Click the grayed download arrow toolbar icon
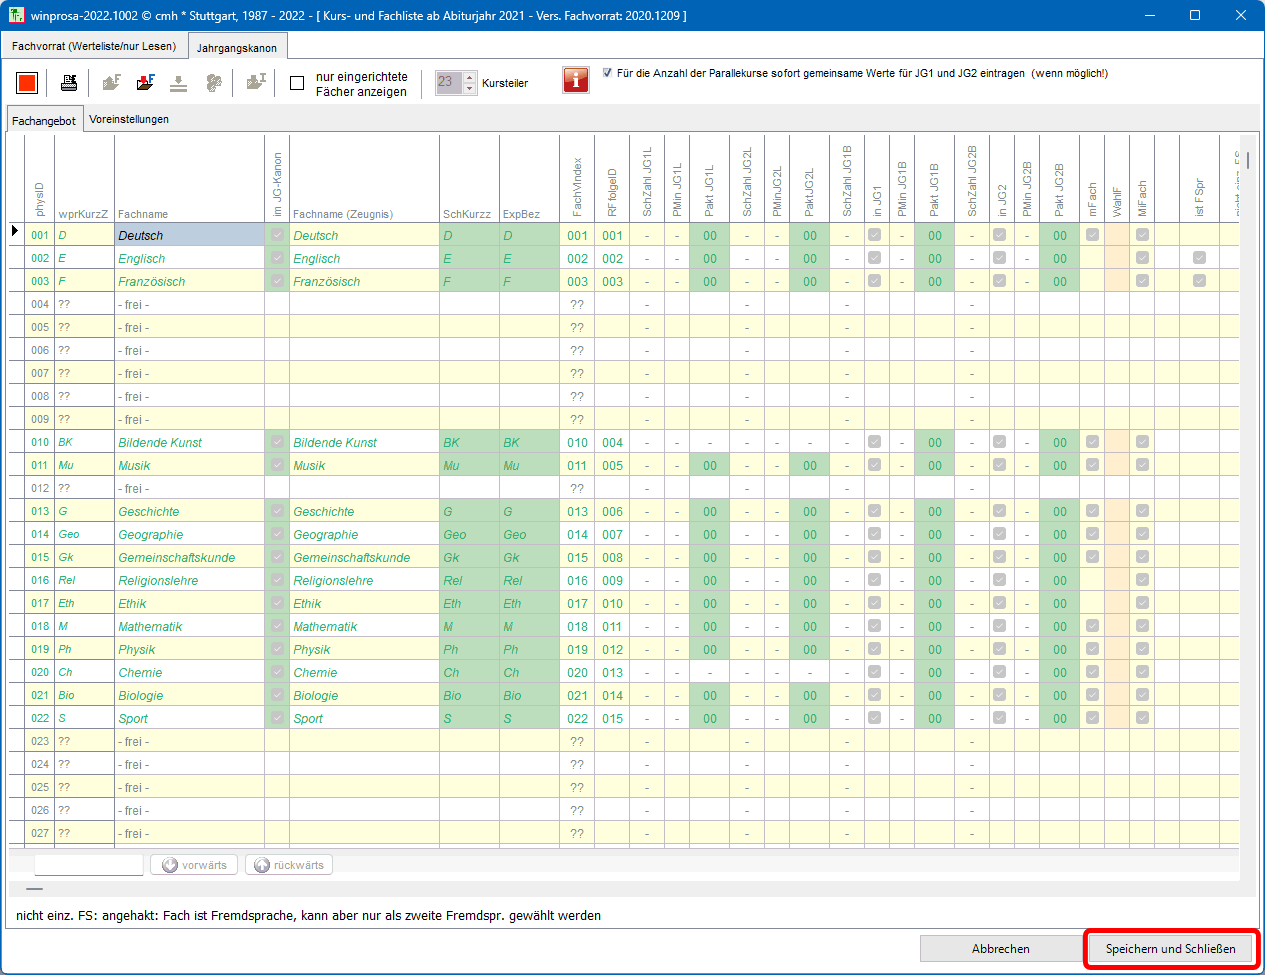The image size is (1265, 975). (178, 83)
